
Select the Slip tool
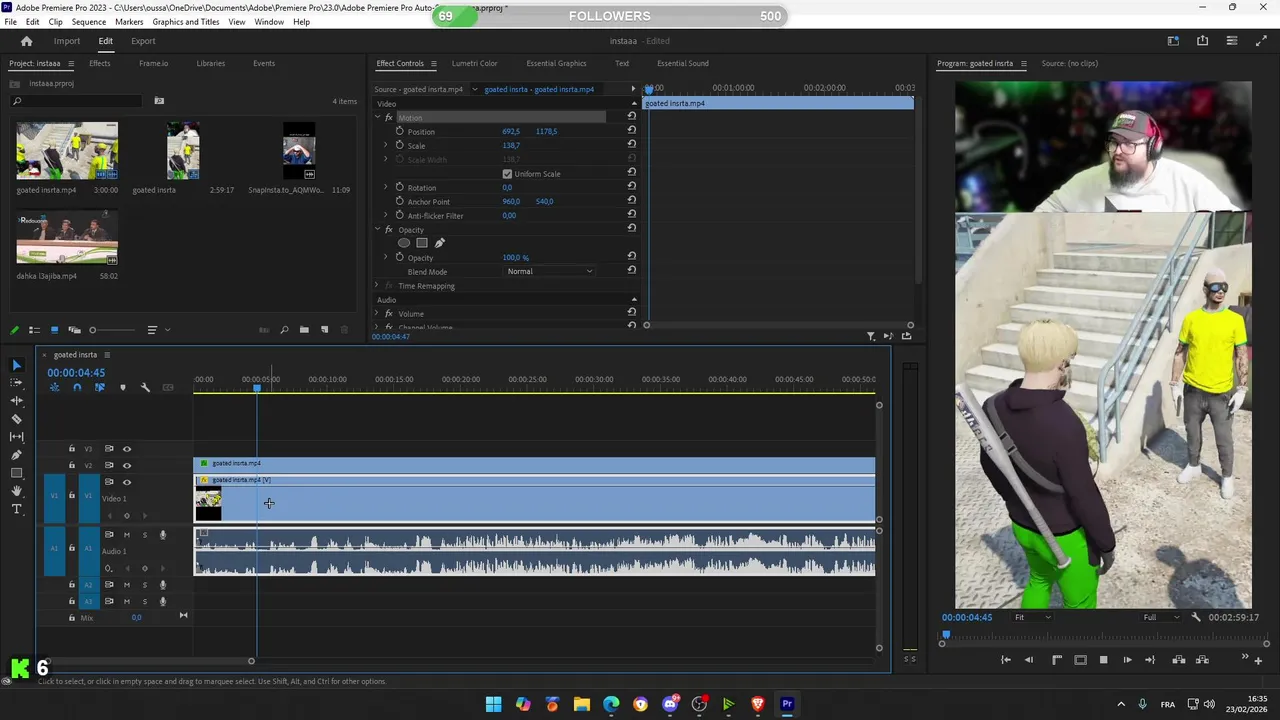click(x=16, y=437)
